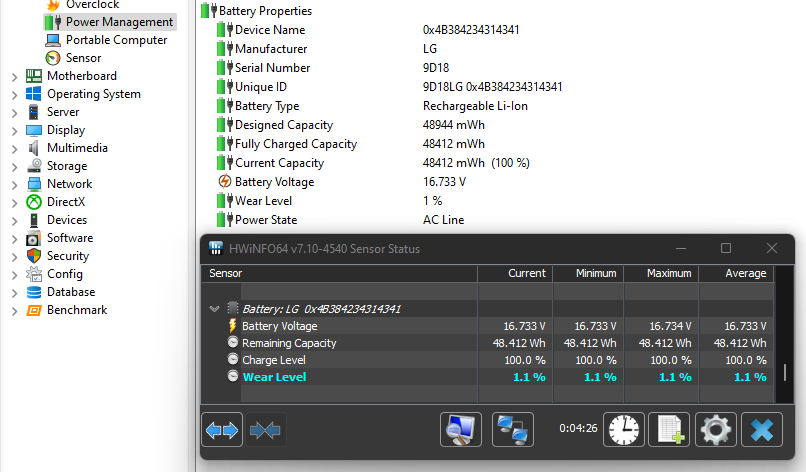
Task: Select the Device Name property row
Action: tap(368, 30)
